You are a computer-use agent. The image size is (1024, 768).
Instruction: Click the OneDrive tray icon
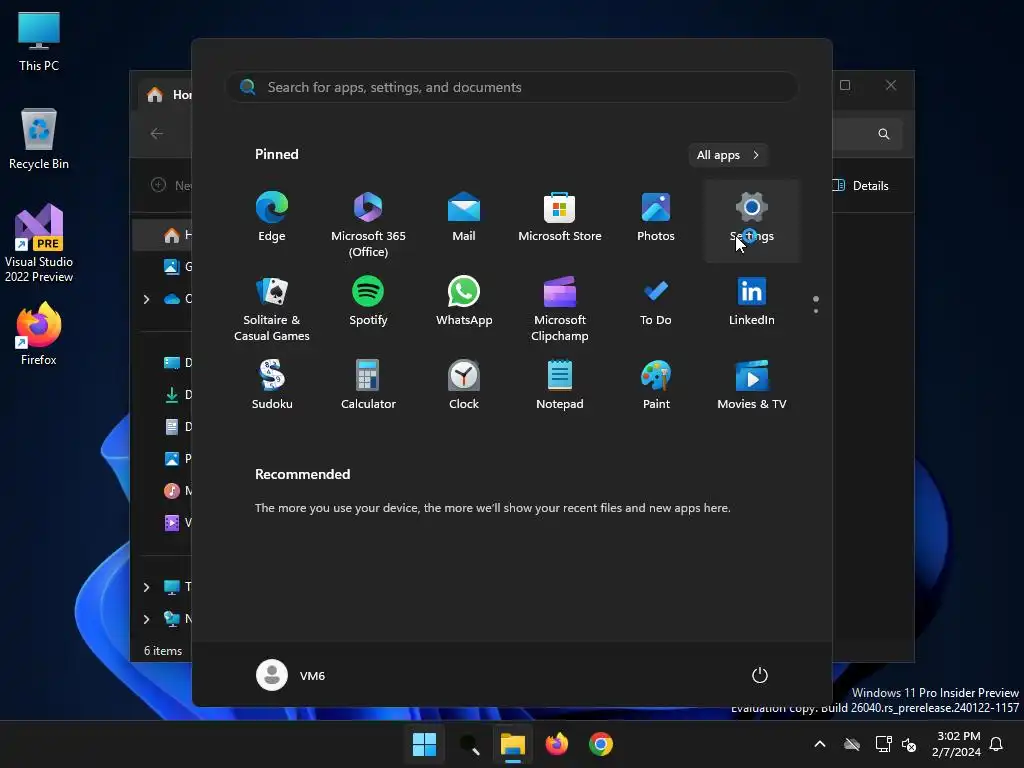[x=852, y=744]
